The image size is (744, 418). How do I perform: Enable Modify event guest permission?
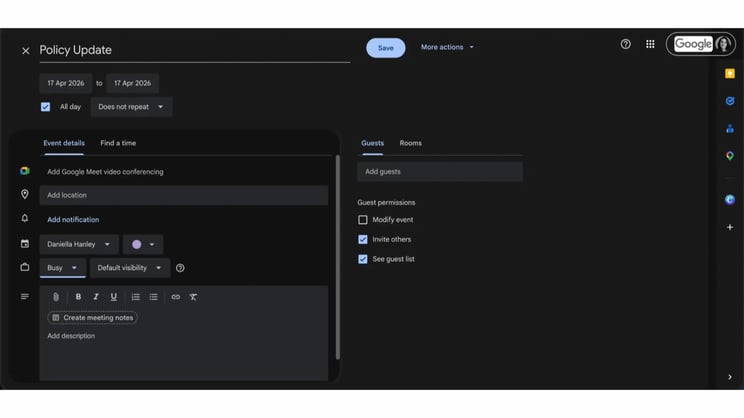click(x=363, y=220)
